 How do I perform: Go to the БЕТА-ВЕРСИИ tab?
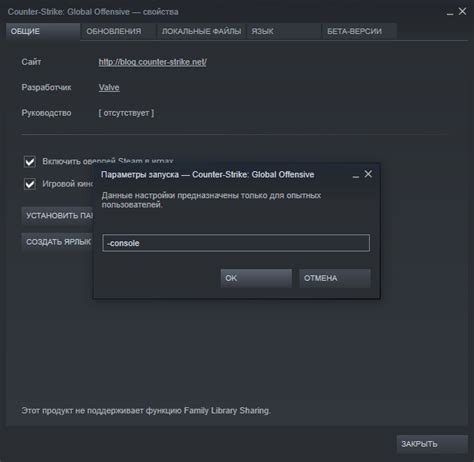359,31
